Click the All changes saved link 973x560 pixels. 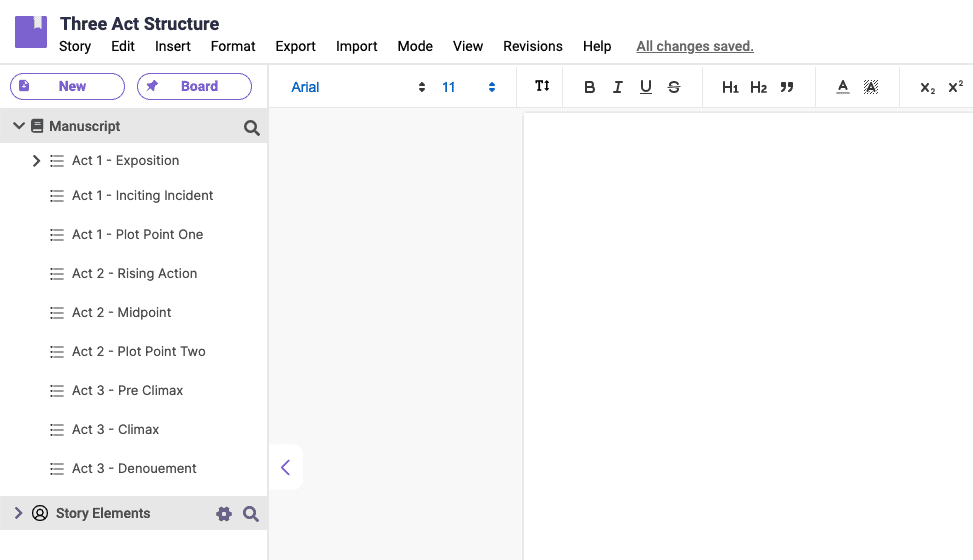tap(695, 47)
